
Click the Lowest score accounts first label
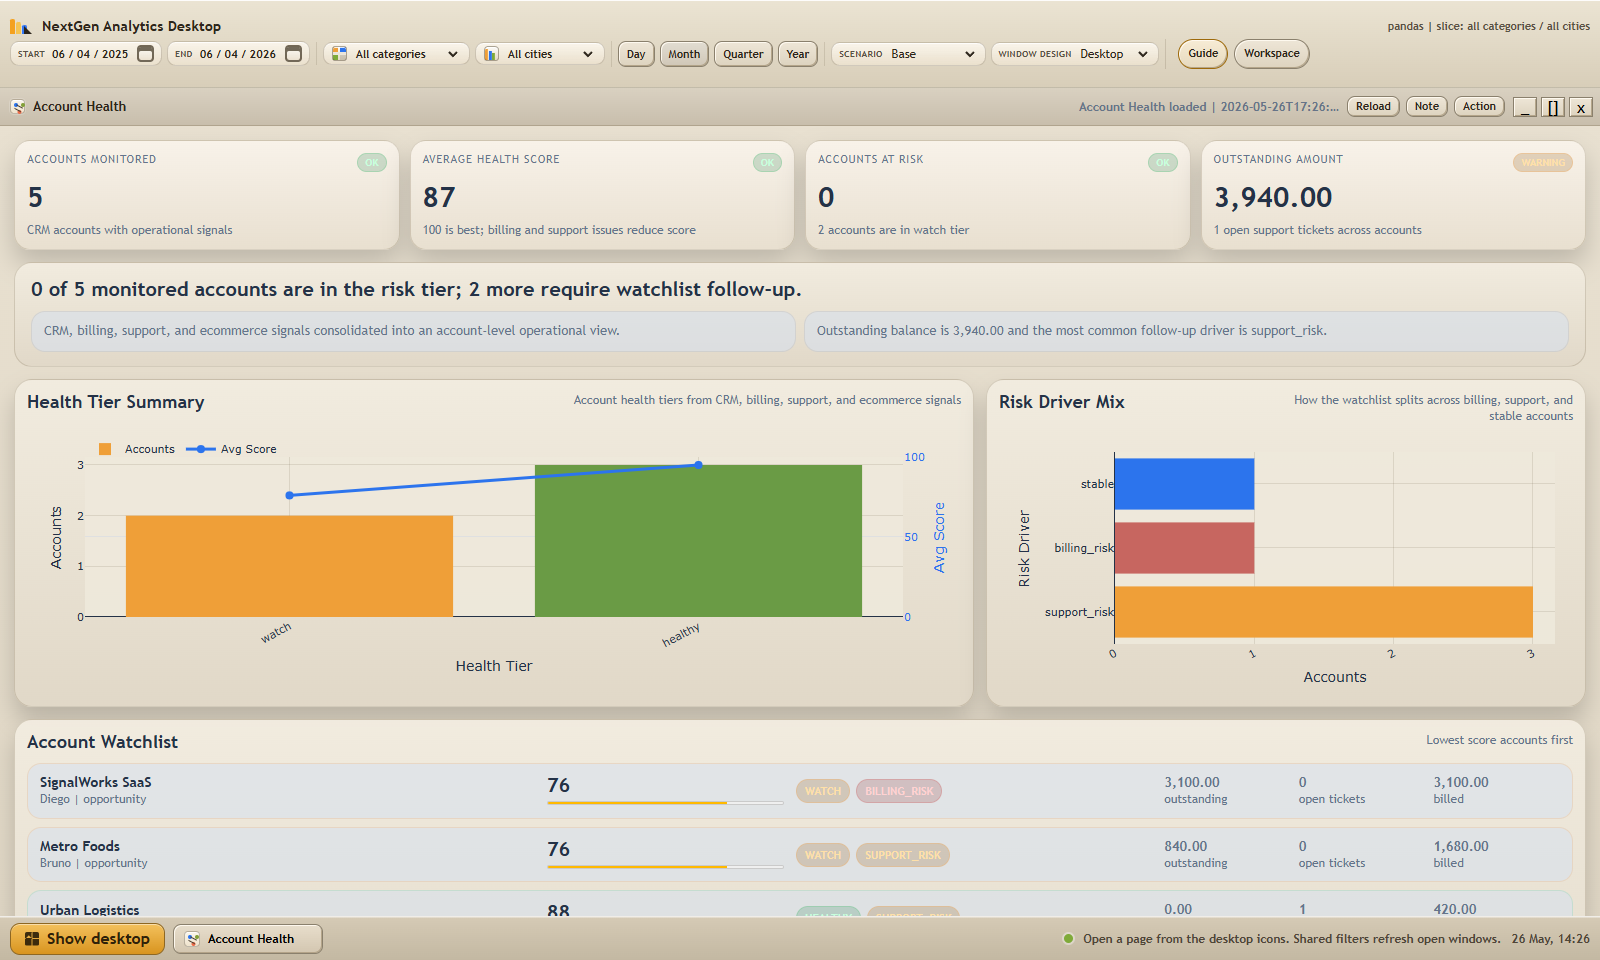(1499, 740)
